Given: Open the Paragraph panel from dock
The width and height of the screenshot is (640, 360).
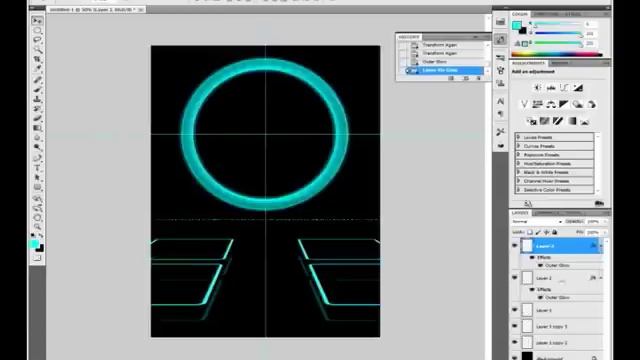Looking at the screenshot, I should (500, 114).
